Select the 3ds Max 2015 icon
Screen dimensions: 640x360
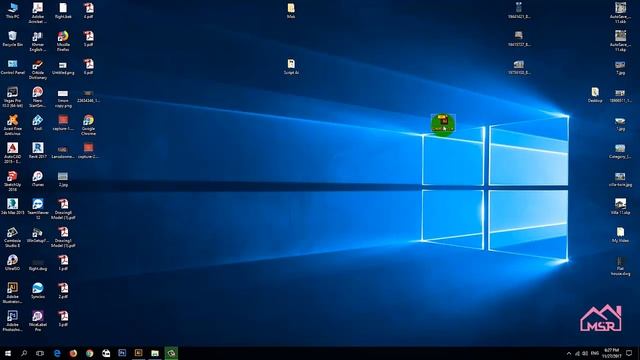[13, 207]
